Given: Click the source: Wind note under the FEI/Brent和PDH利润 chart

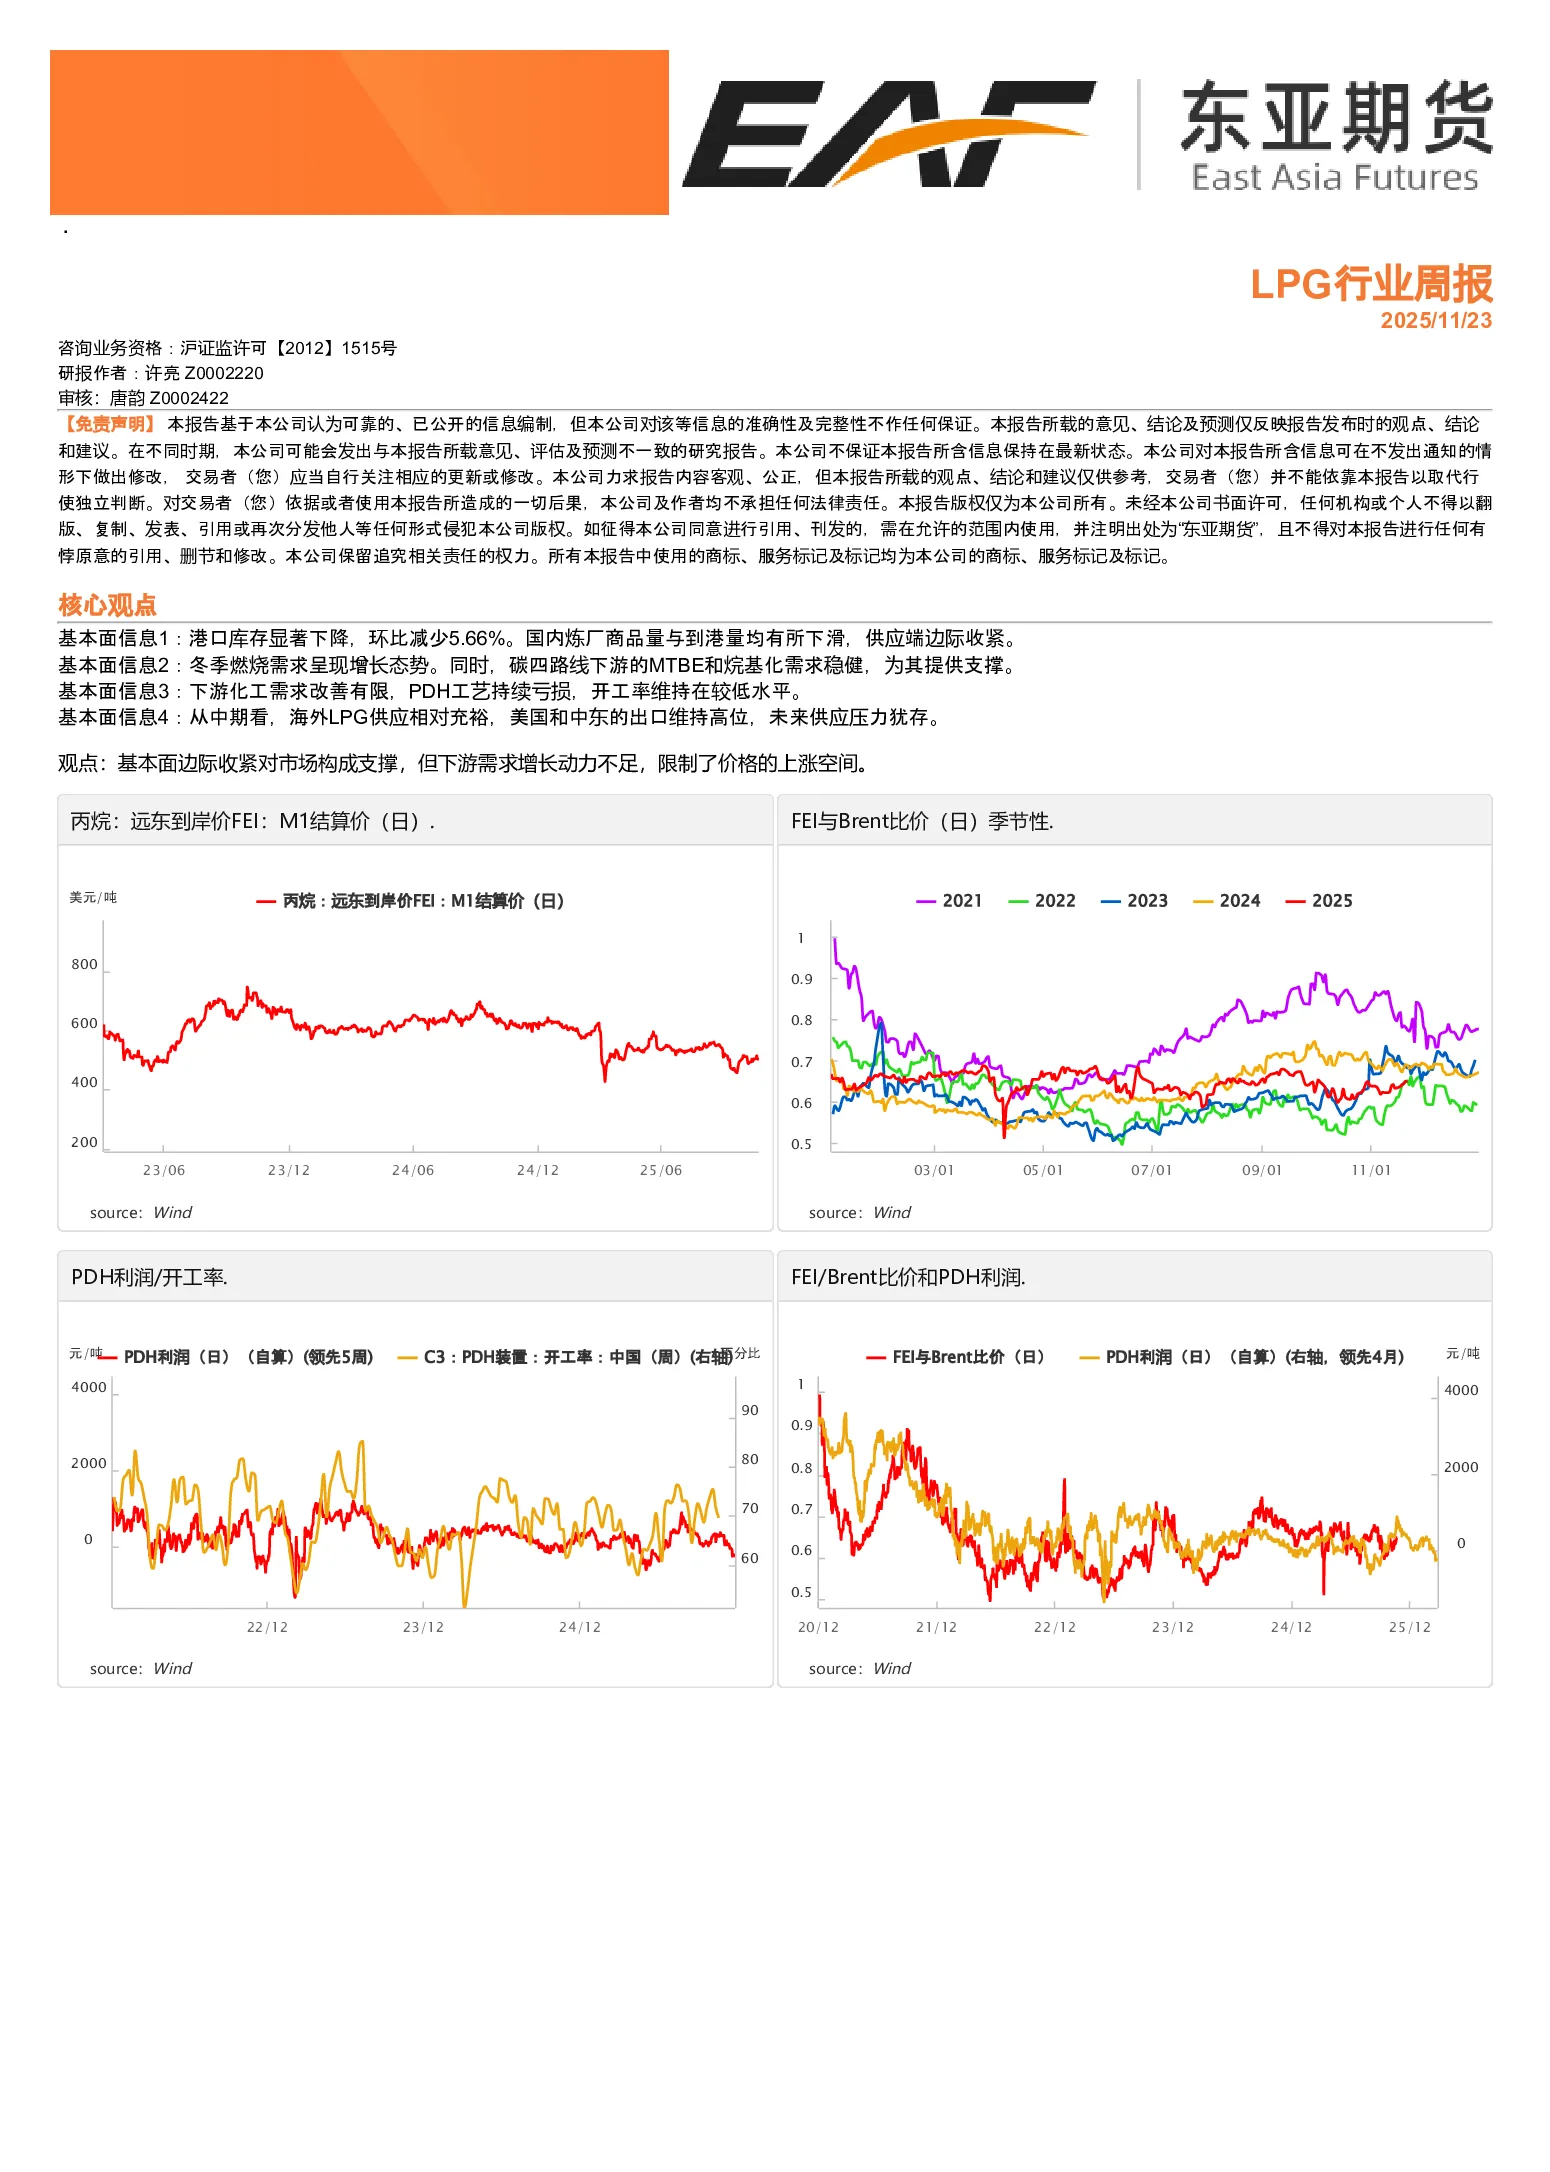Looking at the screenshot, I should (x=860, y=1668).
